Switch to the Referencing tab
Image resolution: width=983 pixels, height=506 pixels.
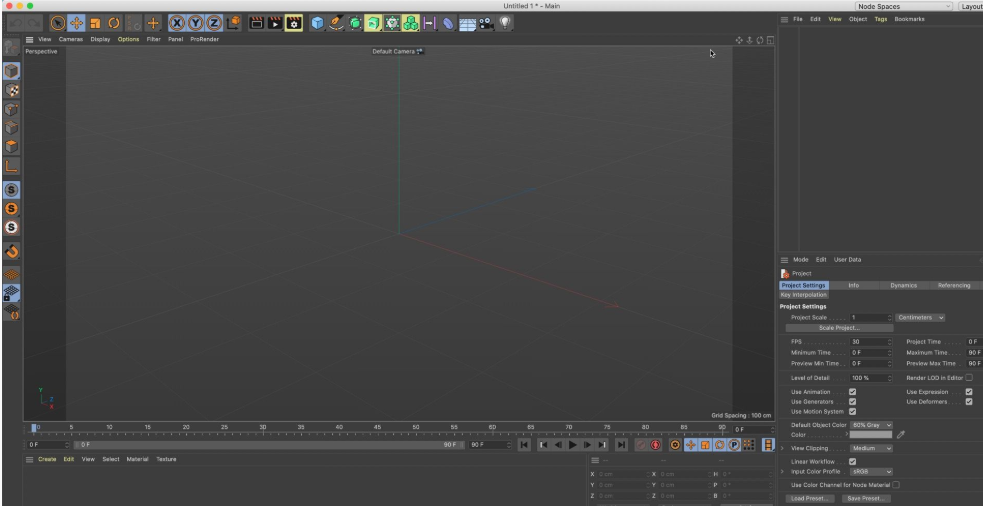(954, 285)
